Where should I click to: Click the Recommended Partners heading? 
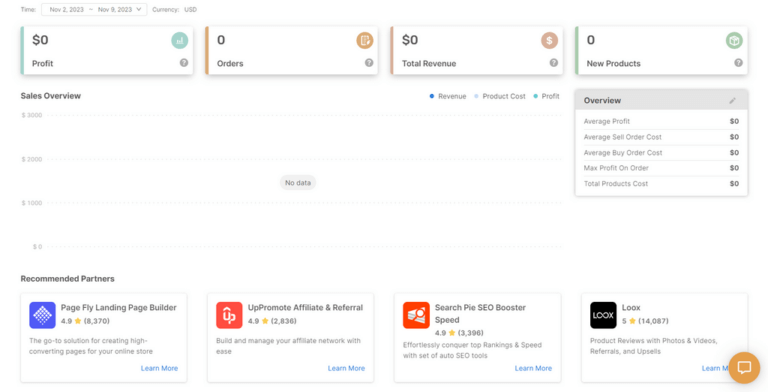click(68, 279)
